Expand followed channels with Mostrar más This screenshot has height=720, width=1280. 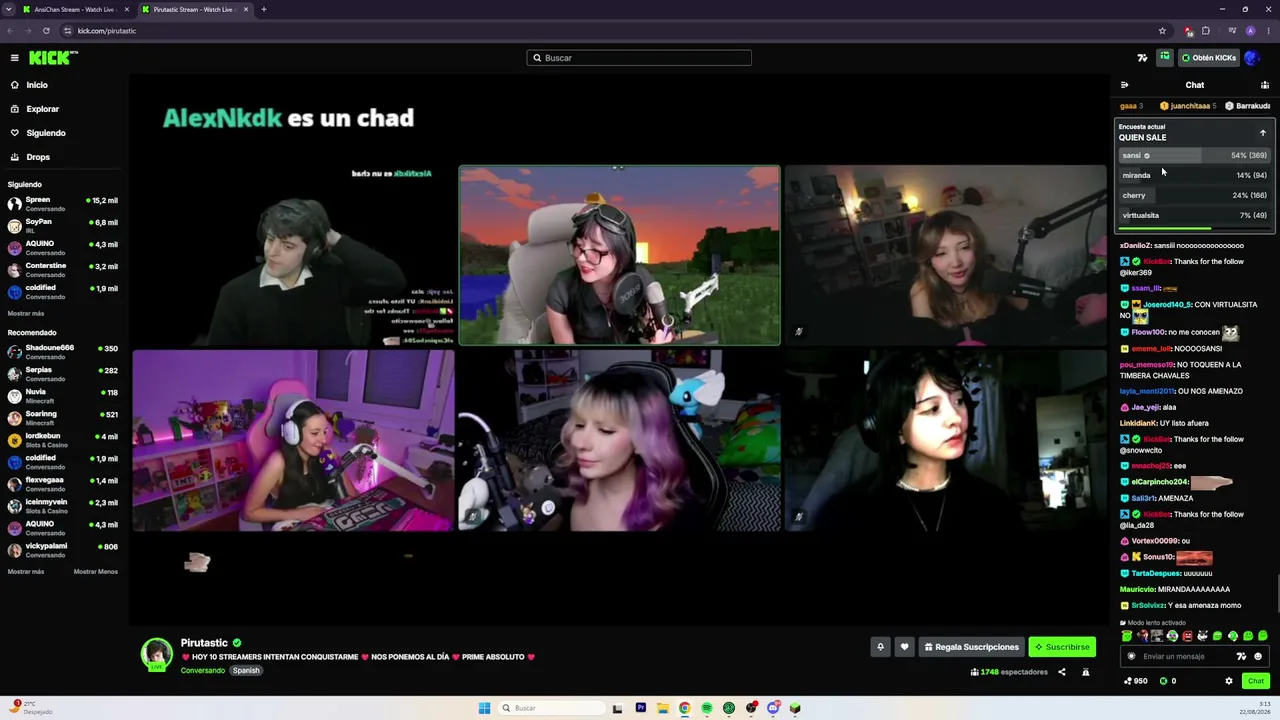point(26,313)
